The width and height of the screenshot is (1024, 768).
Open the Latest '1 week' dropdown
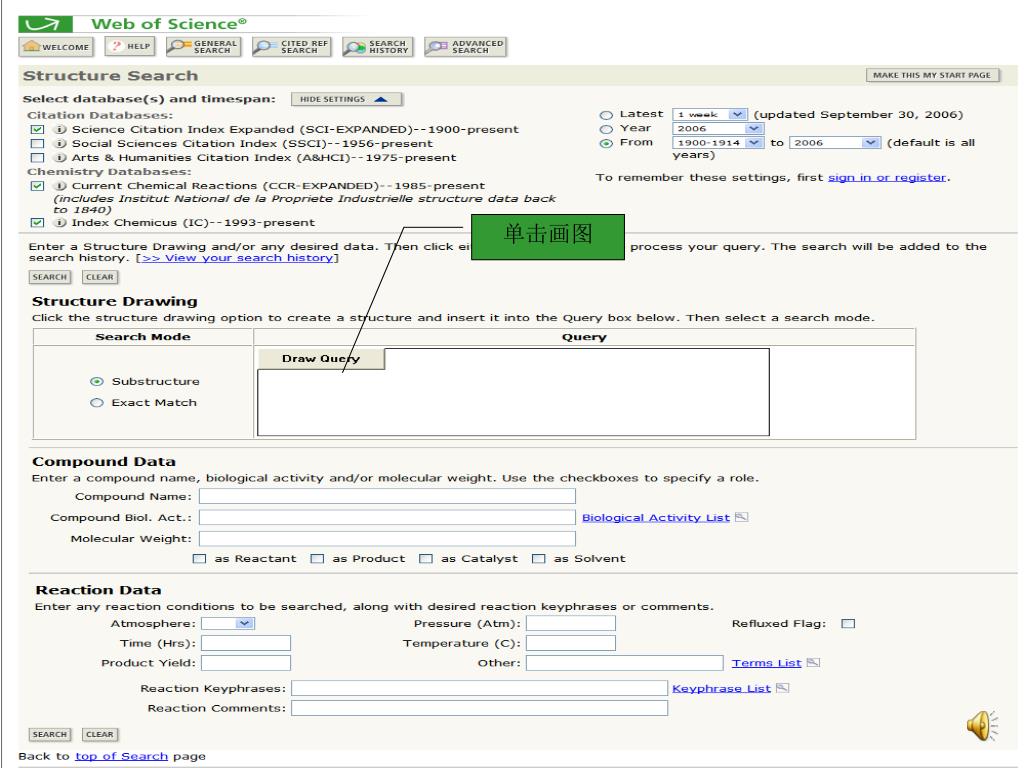710,114
